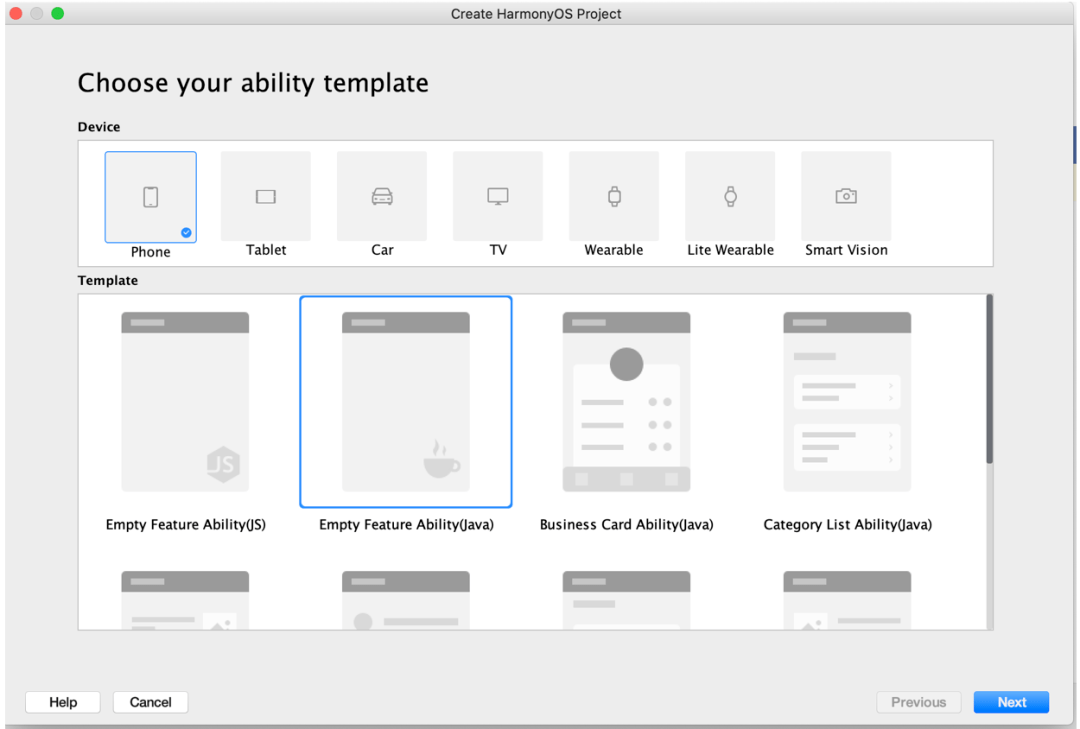Image resolution: width=1080 pixels, height=729 pixels.
Task: Click the Phone label text
Action: point(150,252)
